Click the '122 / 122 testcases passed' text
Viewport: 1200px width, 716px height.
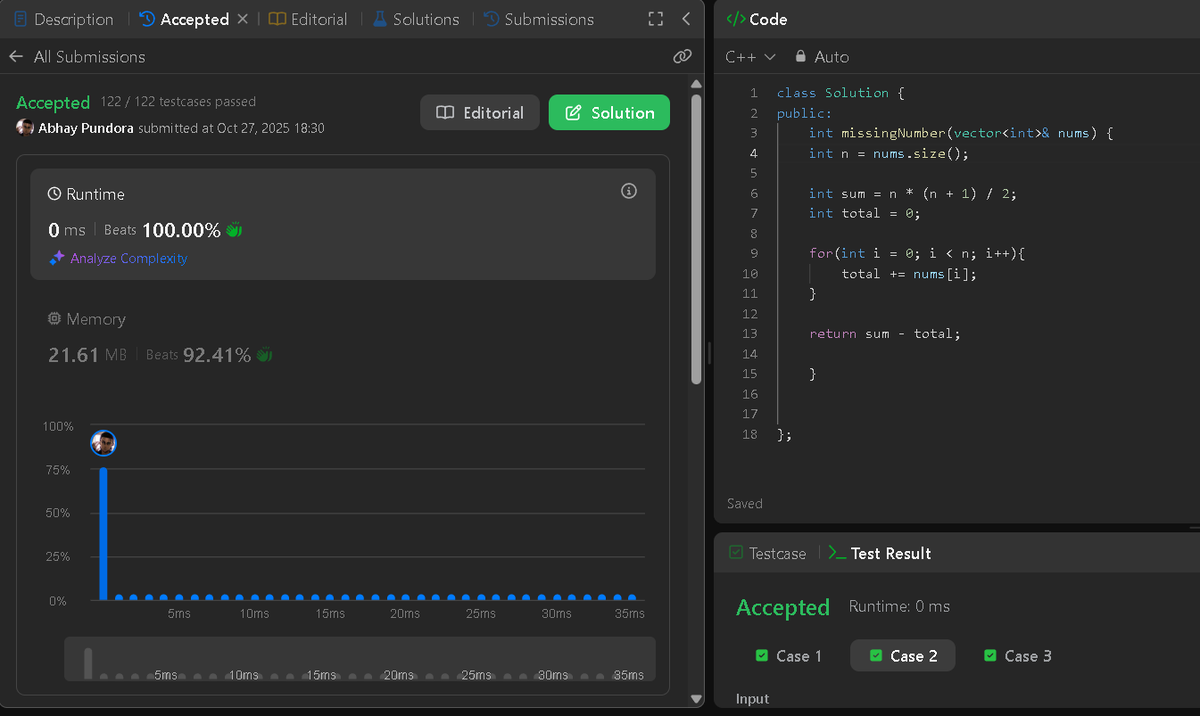click(179, 102)
